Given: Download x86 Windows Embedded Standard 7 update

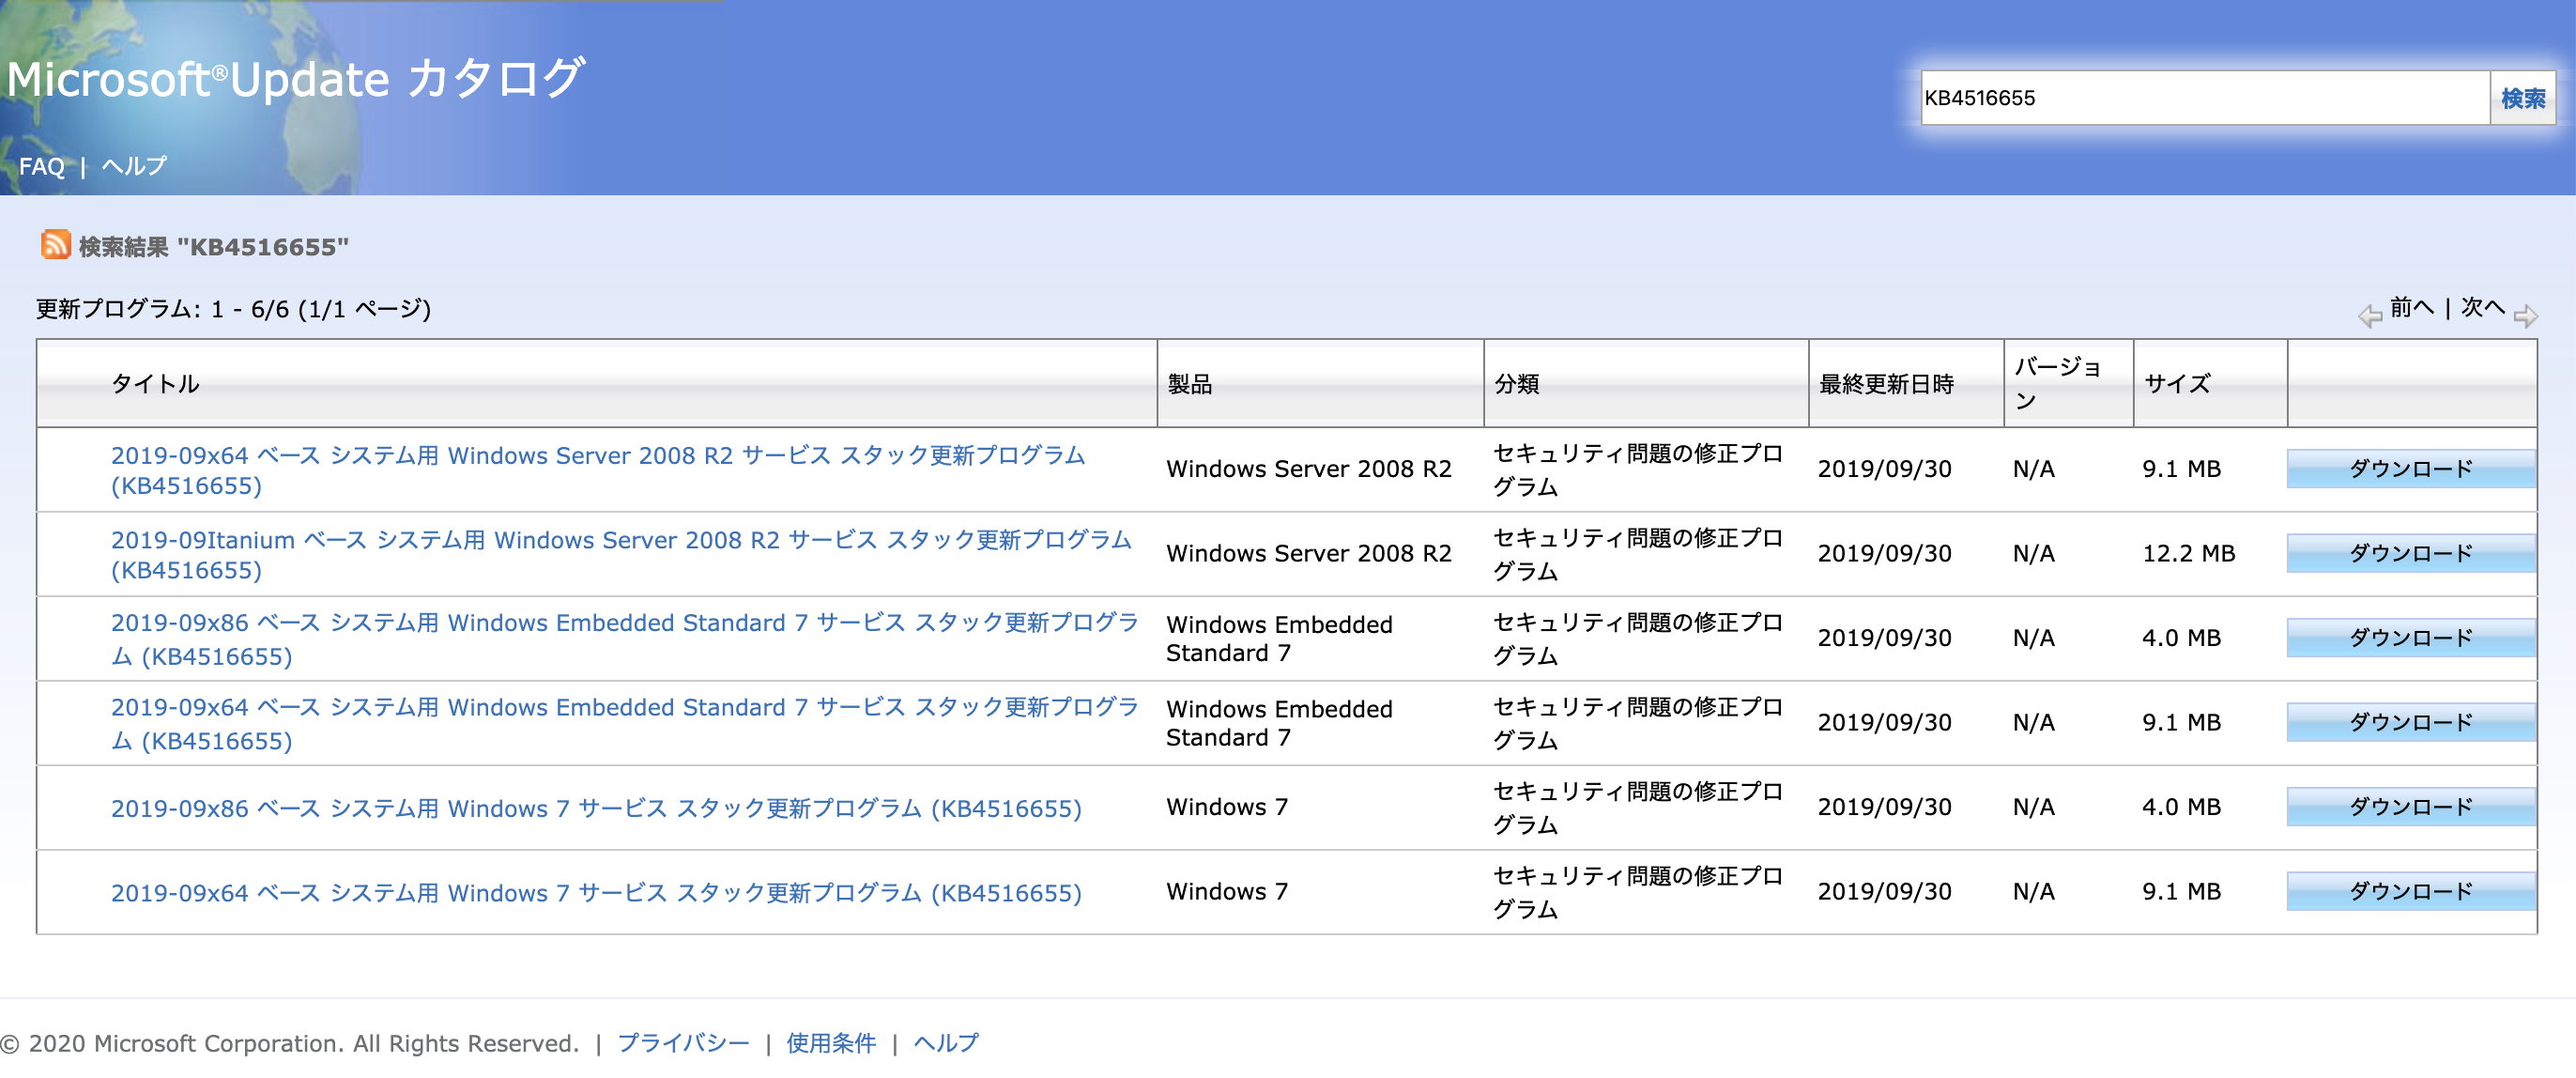Looking at the screenshot, I should pyautogui.click(x=2410, y=638).
